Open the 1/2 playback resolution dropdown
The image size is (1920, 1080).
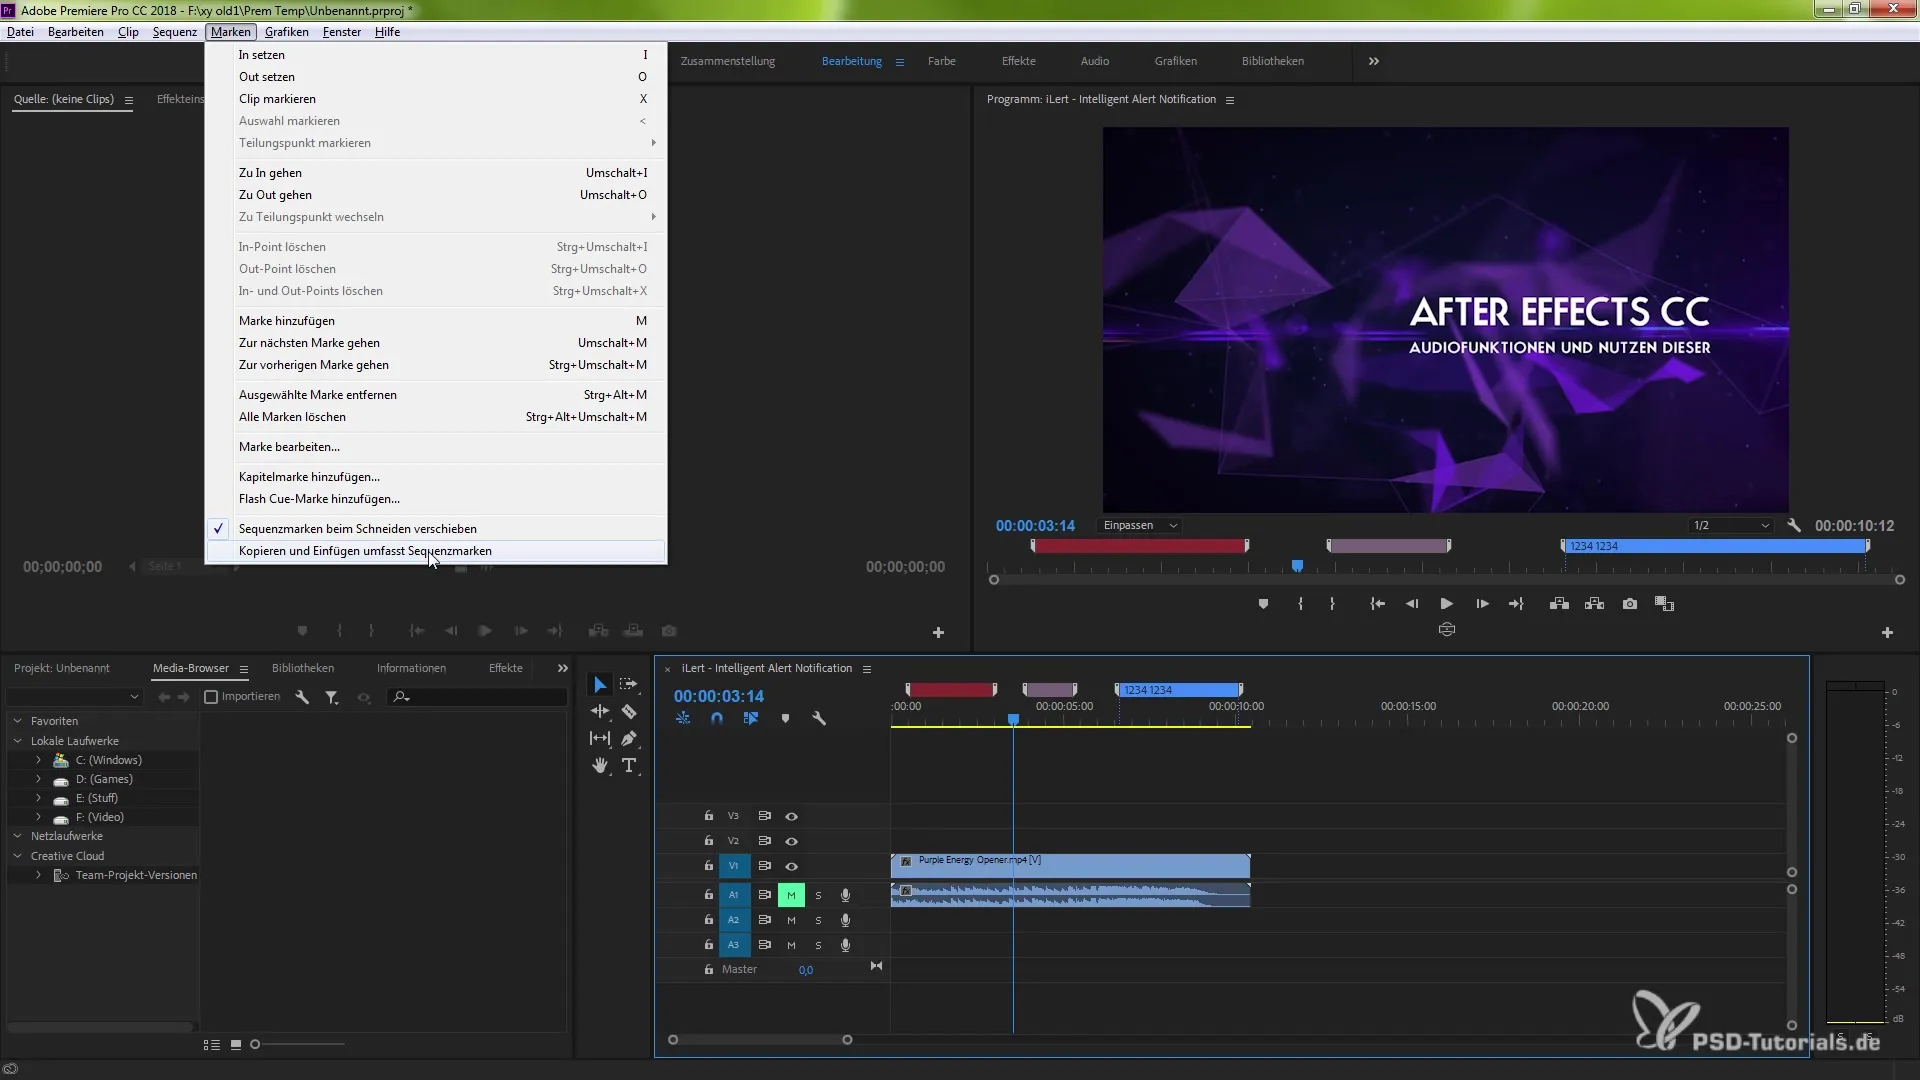coord(1731,526)
